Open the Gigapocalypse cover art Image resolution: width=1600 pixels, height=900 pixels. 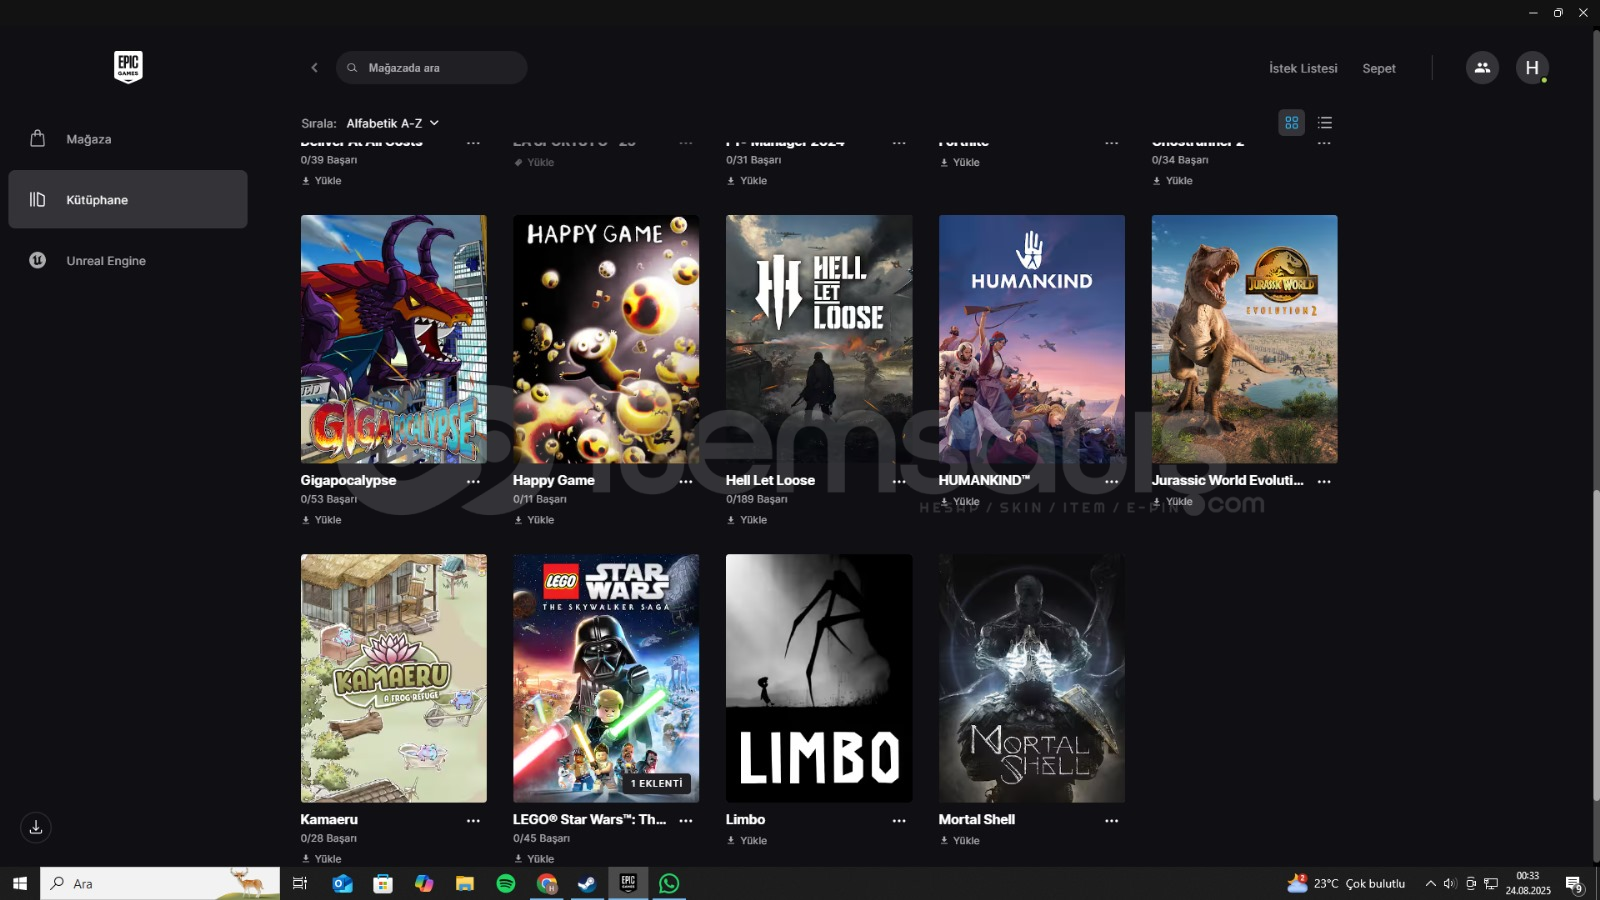tap(394, 339)
